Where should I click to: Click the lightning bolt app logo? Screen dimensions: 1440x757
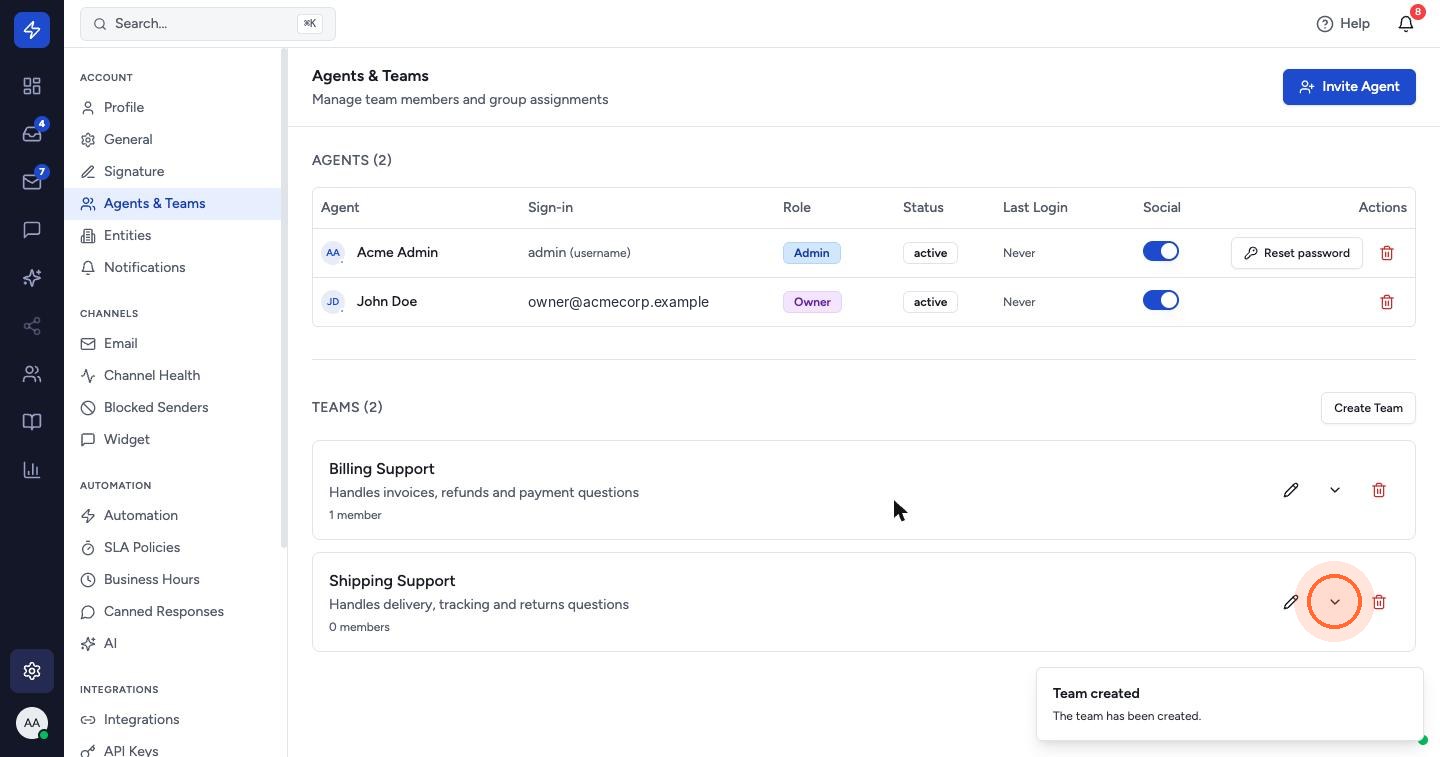[x=32, y=30]
